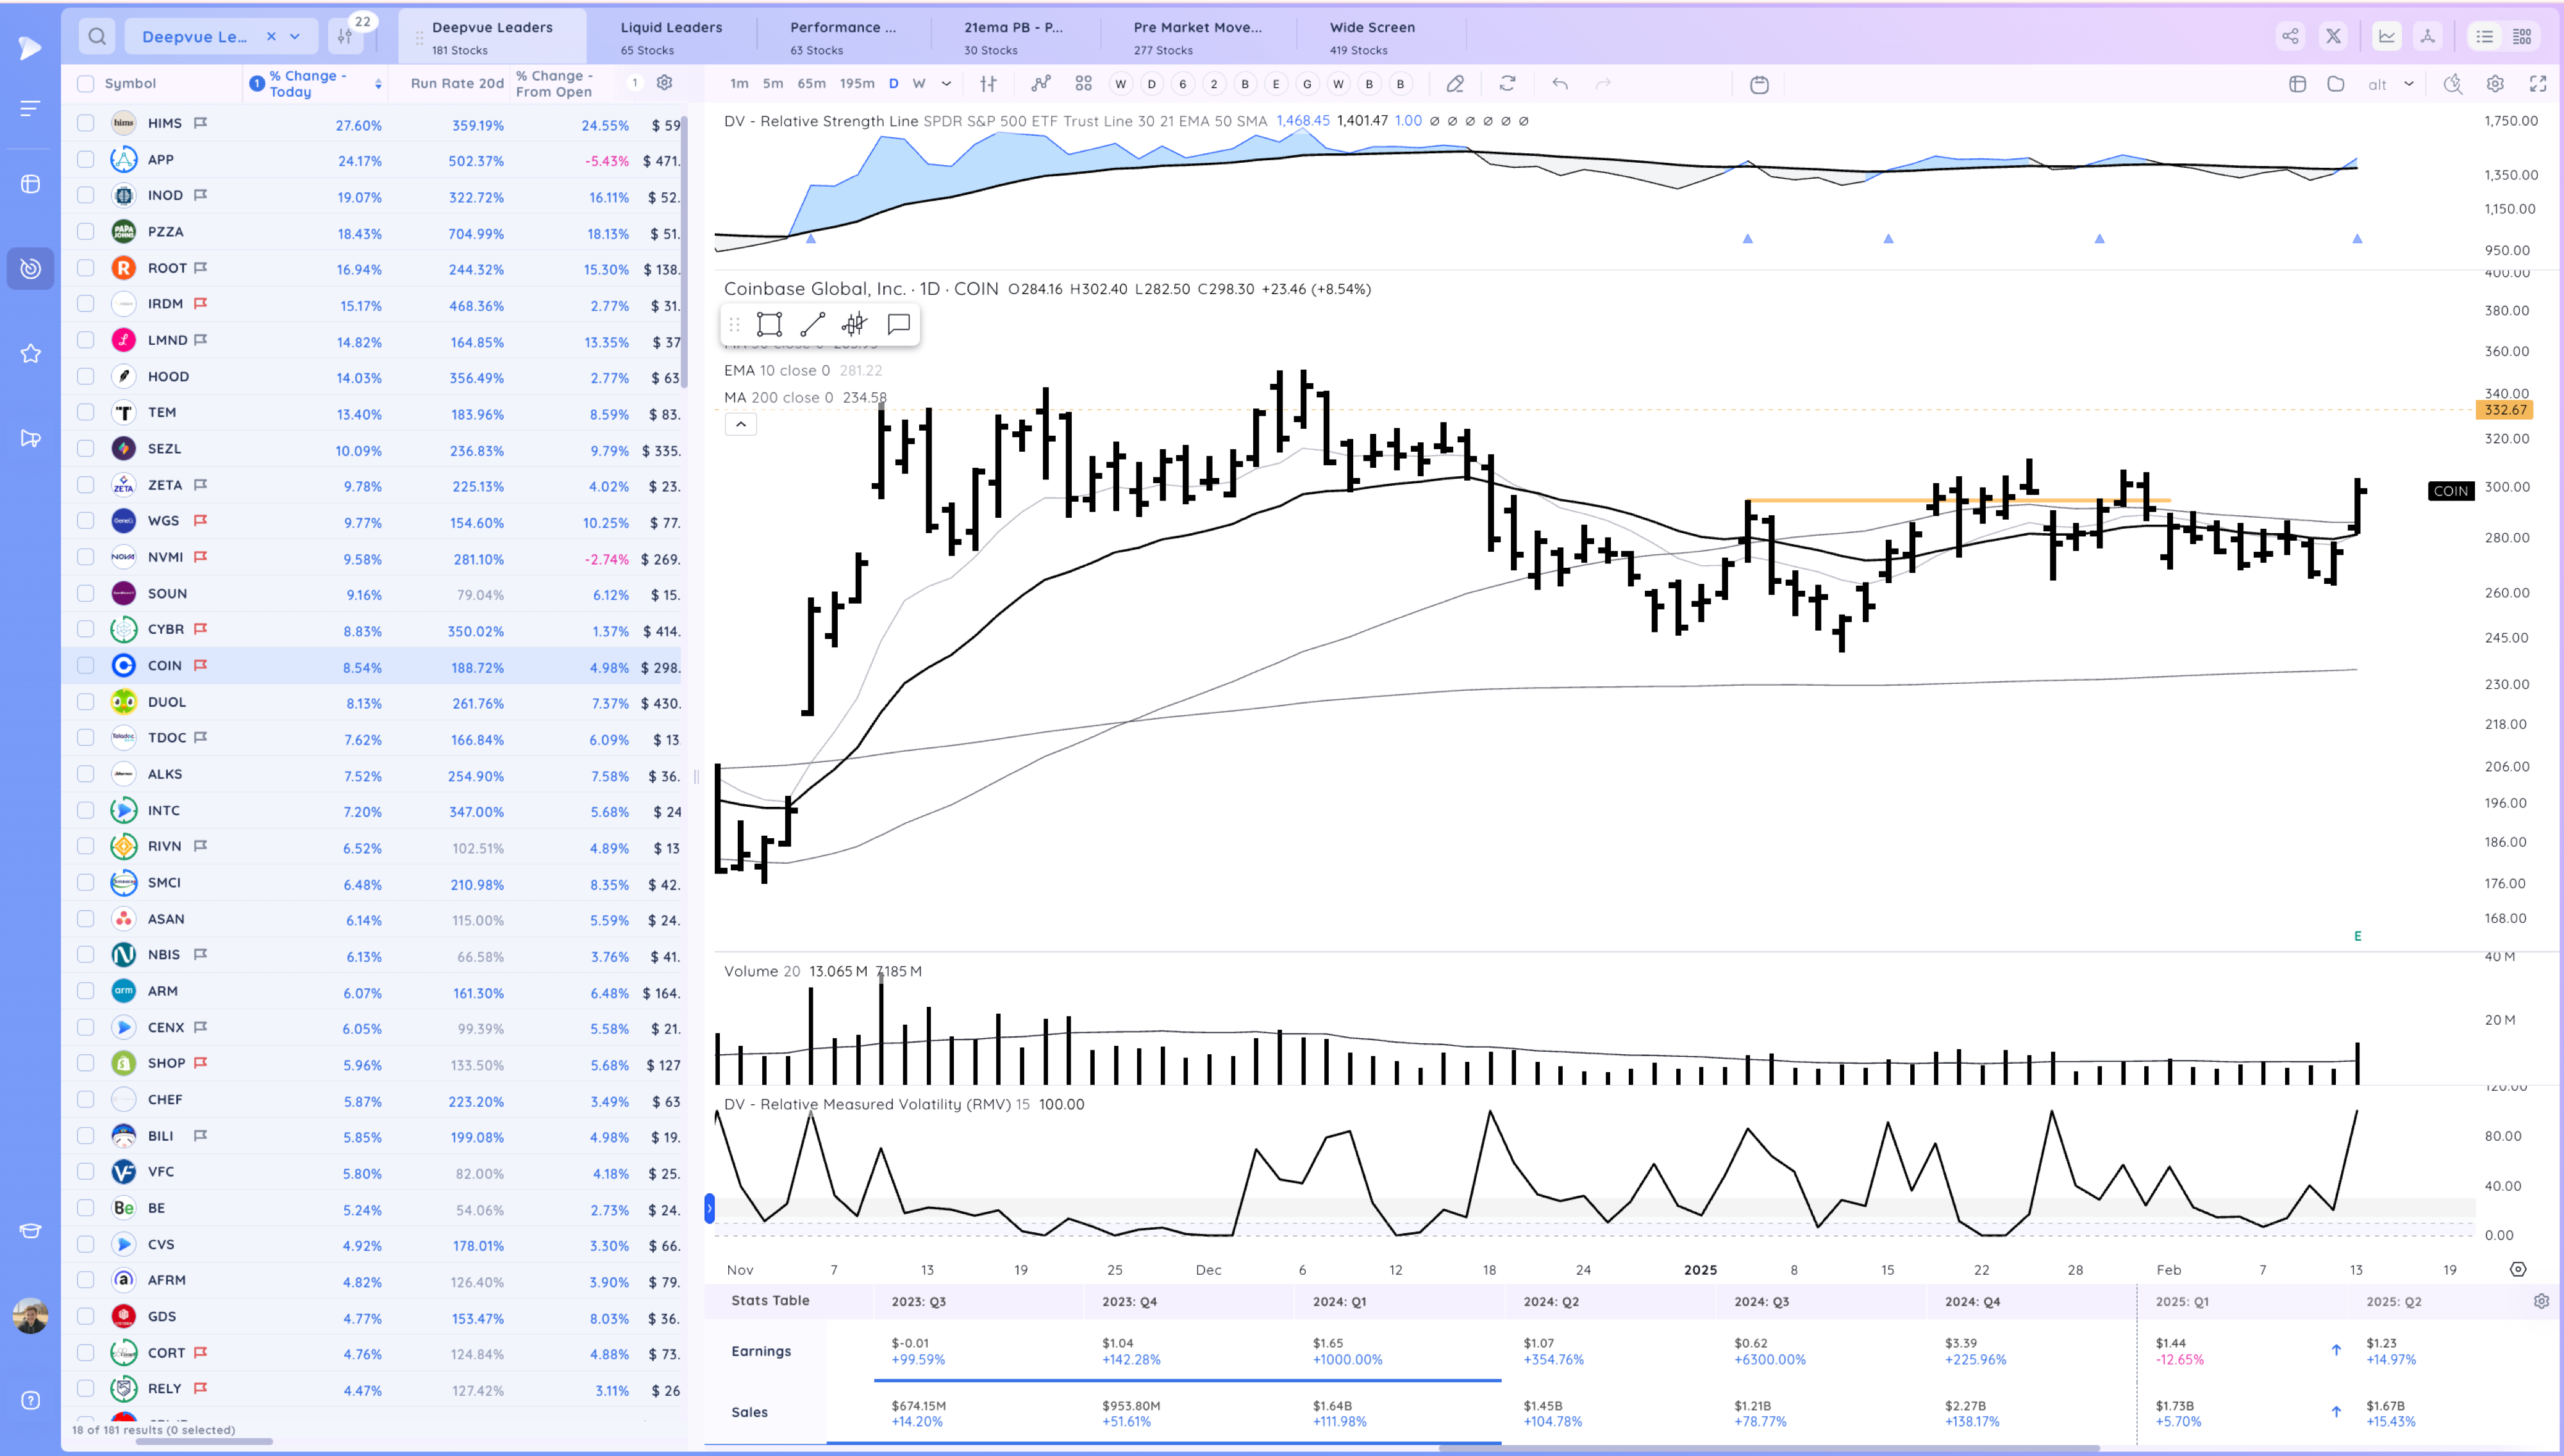
Task: Open the indicators icon in chart toolbar
Action: click(x=1041, y=84)
